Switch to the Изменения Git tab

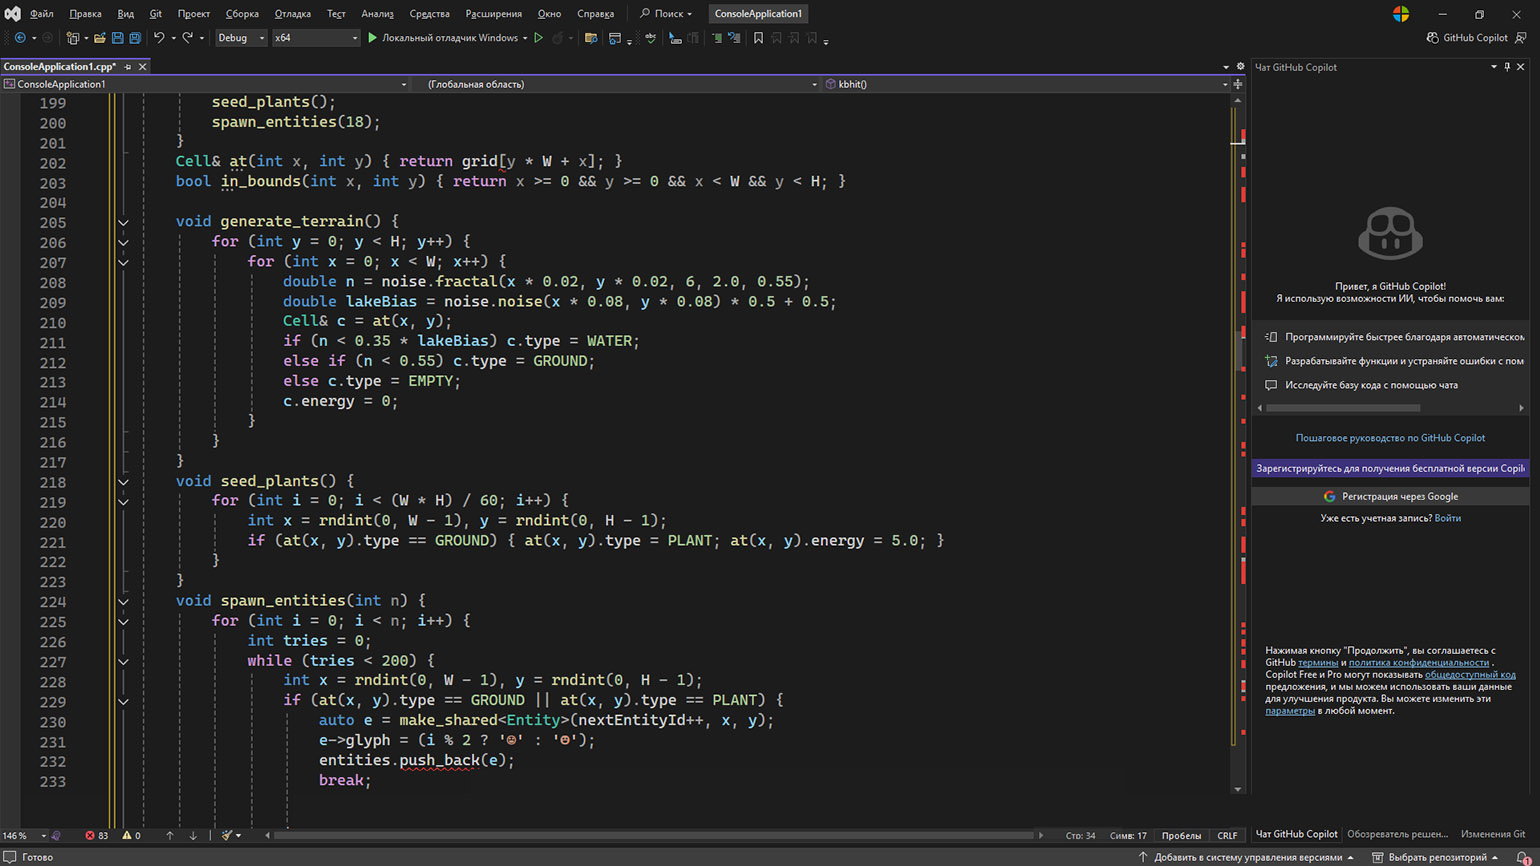(1492, 834)
